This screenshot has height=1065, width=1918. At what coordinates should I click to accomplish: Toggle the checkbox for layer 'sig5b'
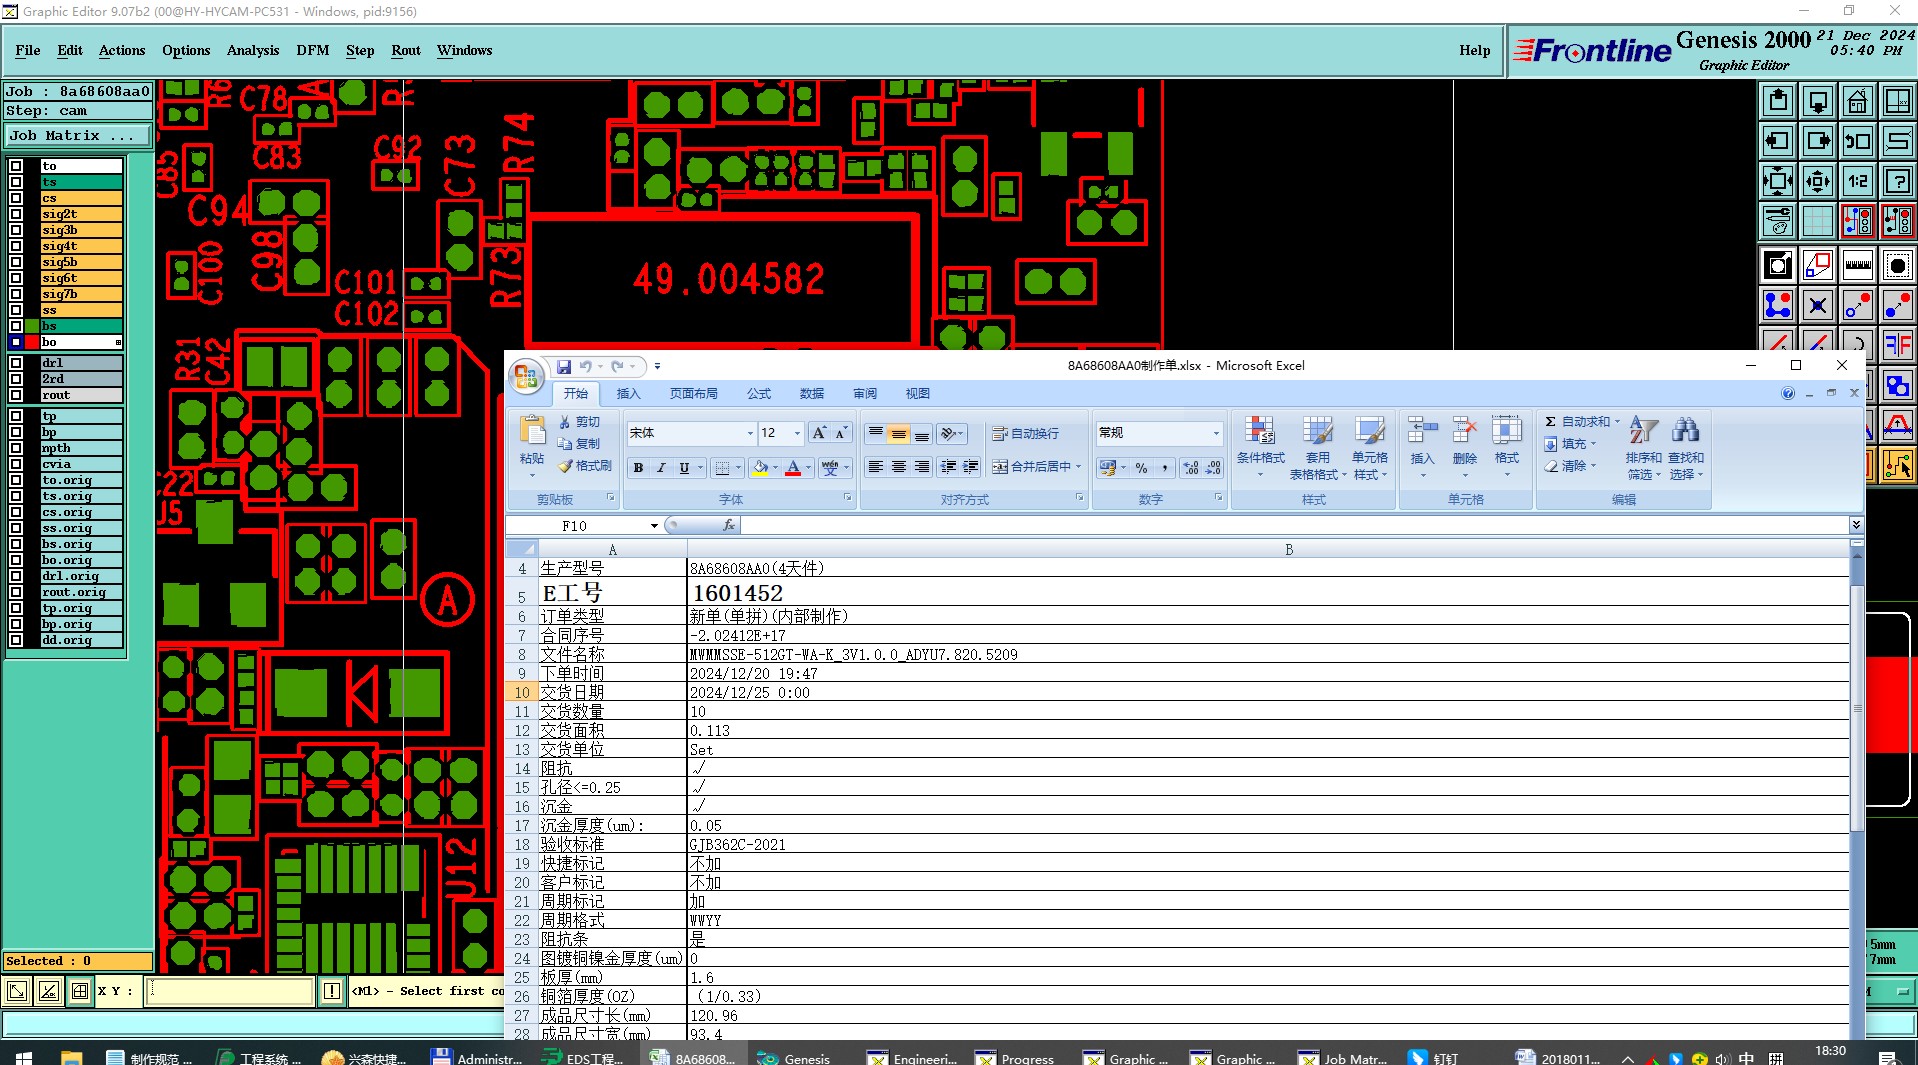coord(16,262)
